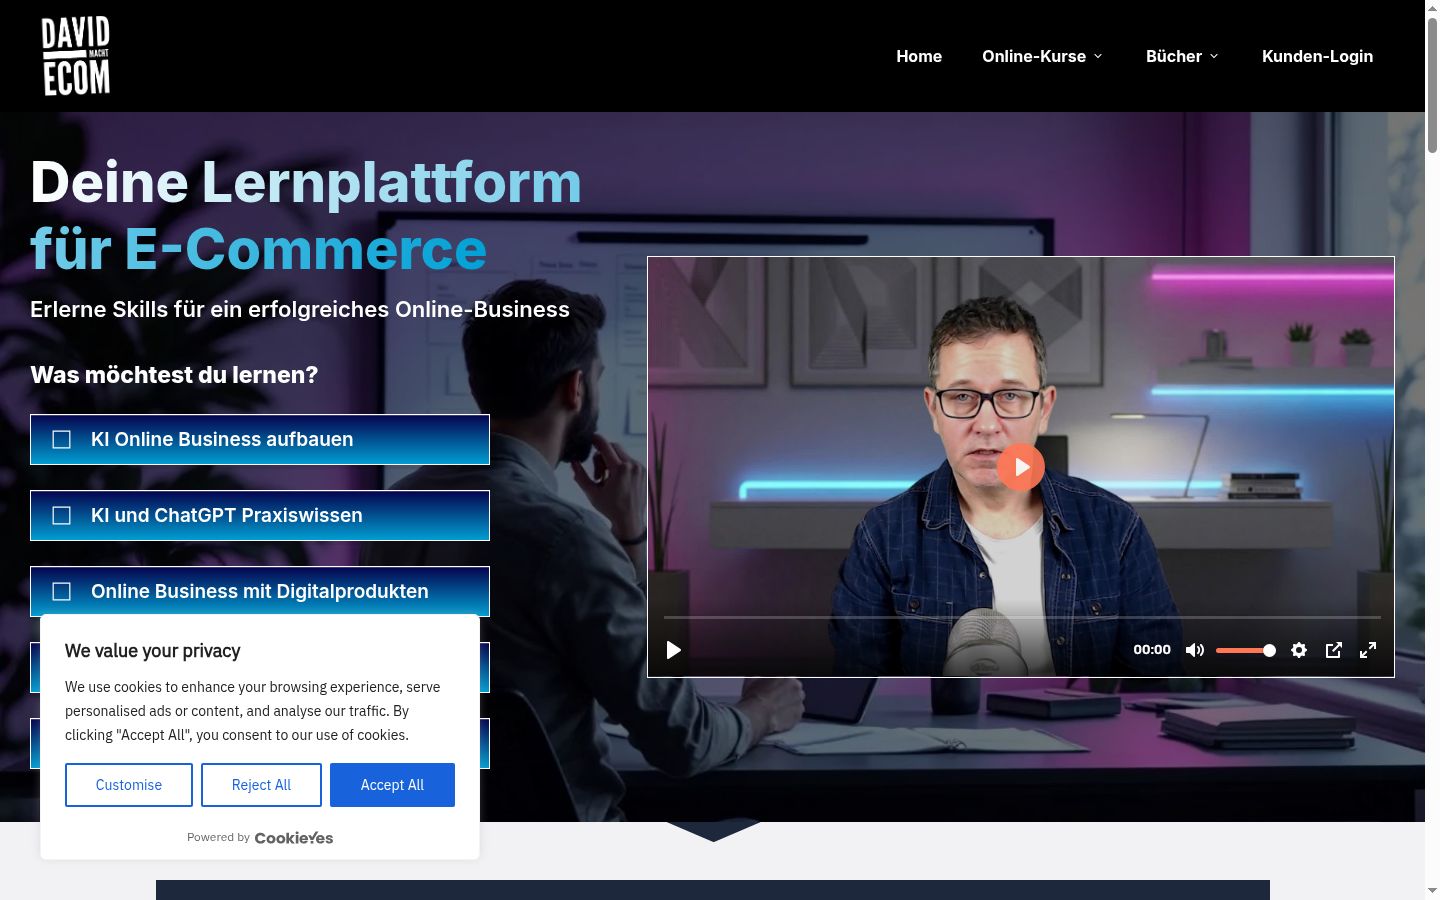Viewport: 1440px width, 900px height.
Task: Enter fullscreen with the expand arrows icon
Action: 1368,650
